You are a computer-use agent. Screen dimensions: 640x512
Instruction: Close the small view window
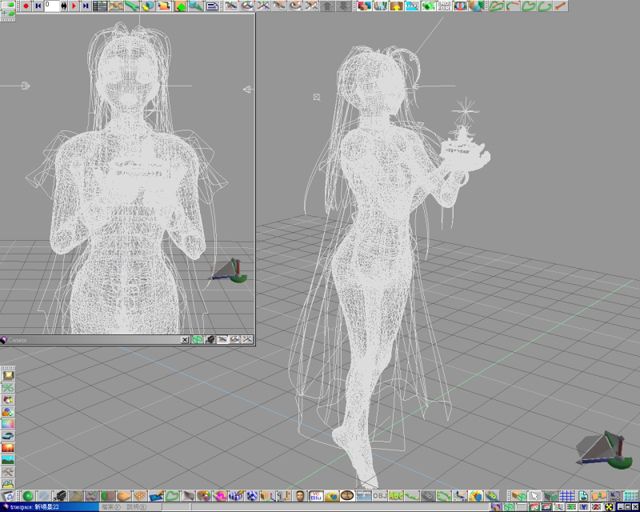pyautogui.click(x=185, y=340)
